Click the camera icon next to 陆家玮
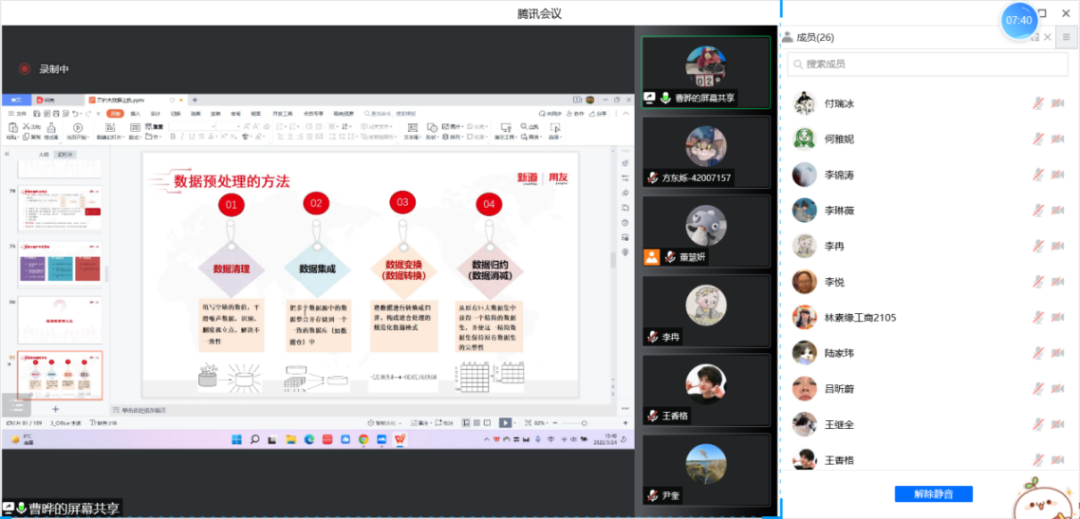Image resolution: width=1080 pixels, height=519 pixels. click(x=1058, y=353)
